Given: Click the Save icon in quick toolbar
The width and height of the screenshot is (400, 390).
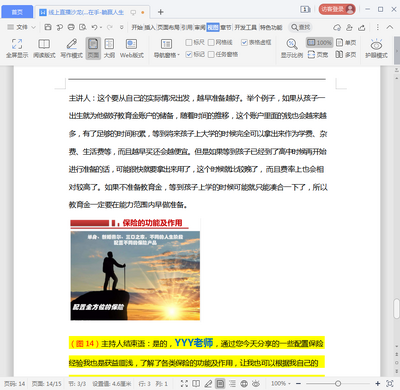Looking at the screenshot, I should tap(48, 27).
